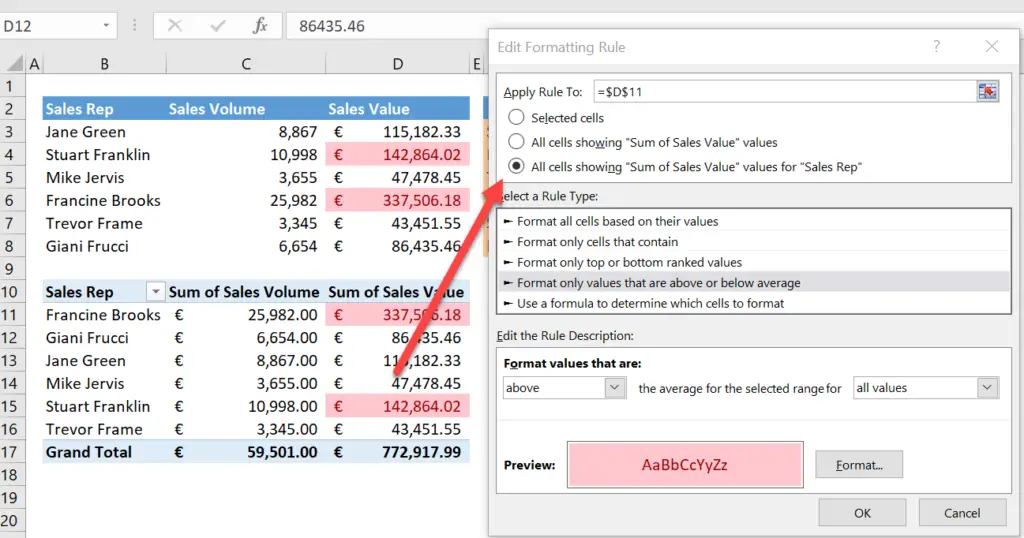
Task: Click the dialog help question mark icon
Action: click(x=936, y=46)
